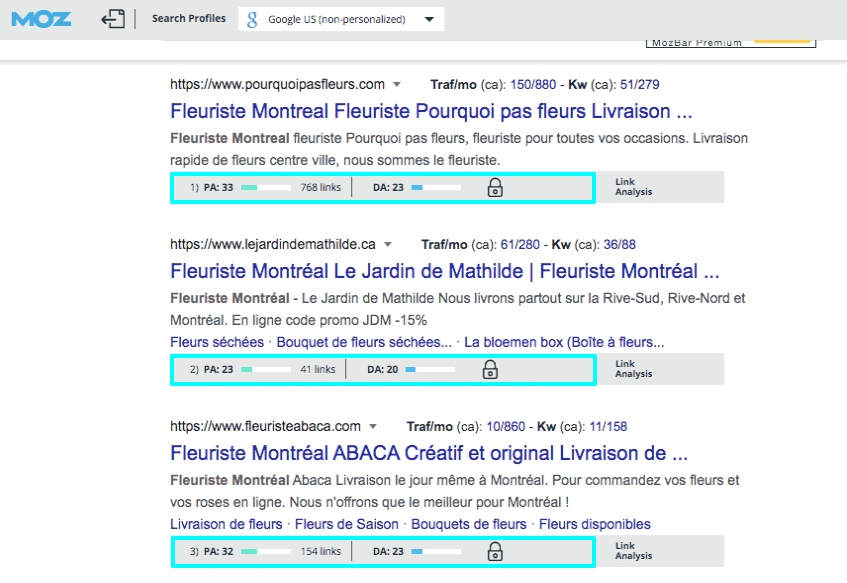Click the PA 33 score bar
This screenshot has width=847, height=583.
tap(263, 187)
